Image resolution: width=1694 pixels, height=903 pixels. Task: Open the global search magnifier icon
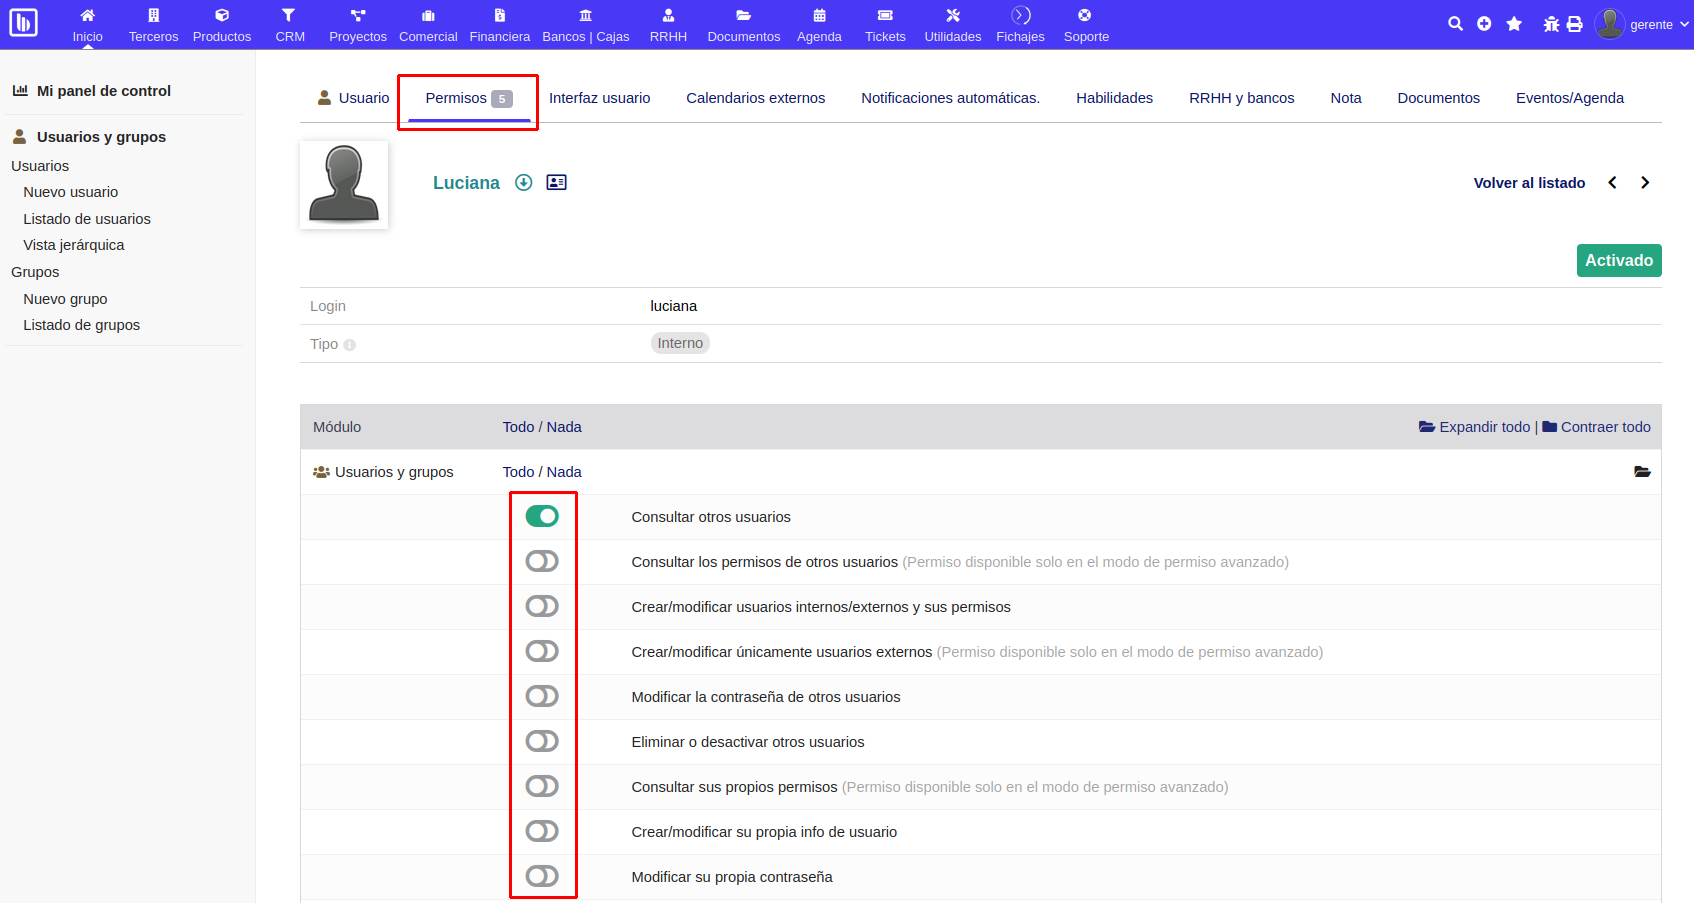[x=1456, y=23]
